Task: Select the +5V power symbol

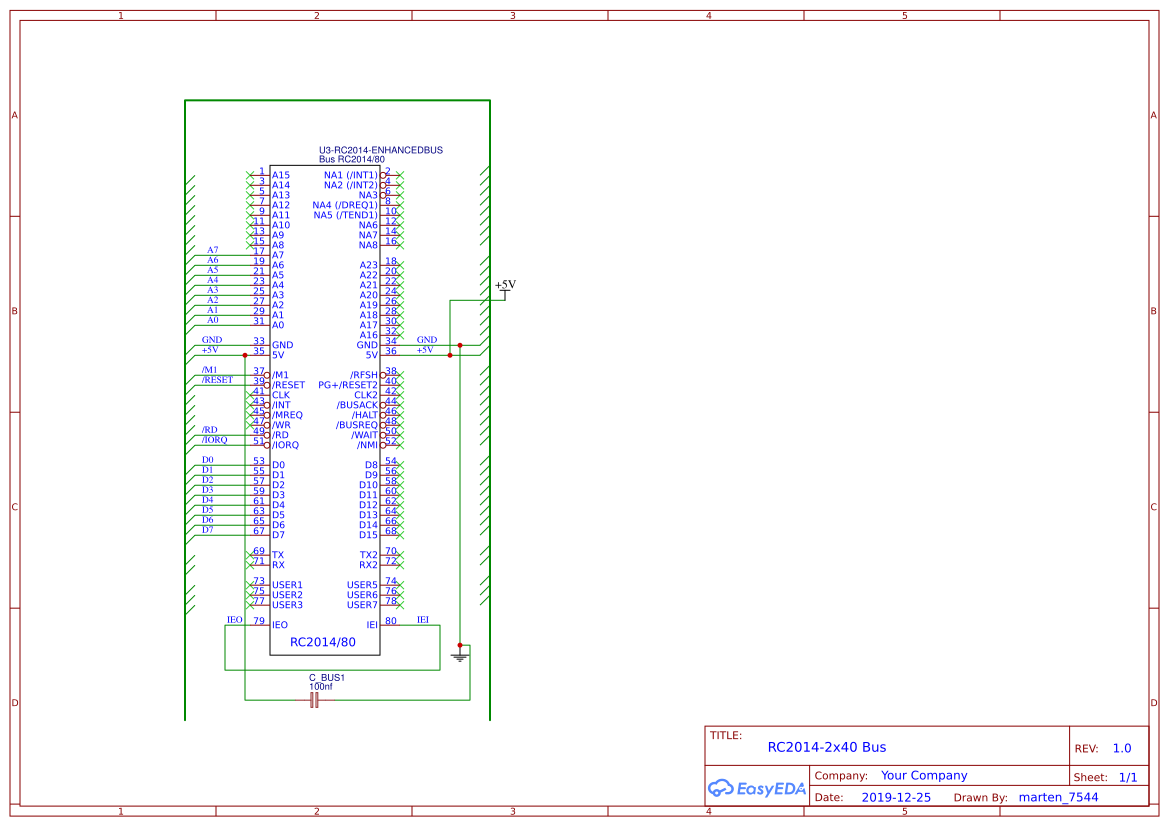Action: [505, 287]
